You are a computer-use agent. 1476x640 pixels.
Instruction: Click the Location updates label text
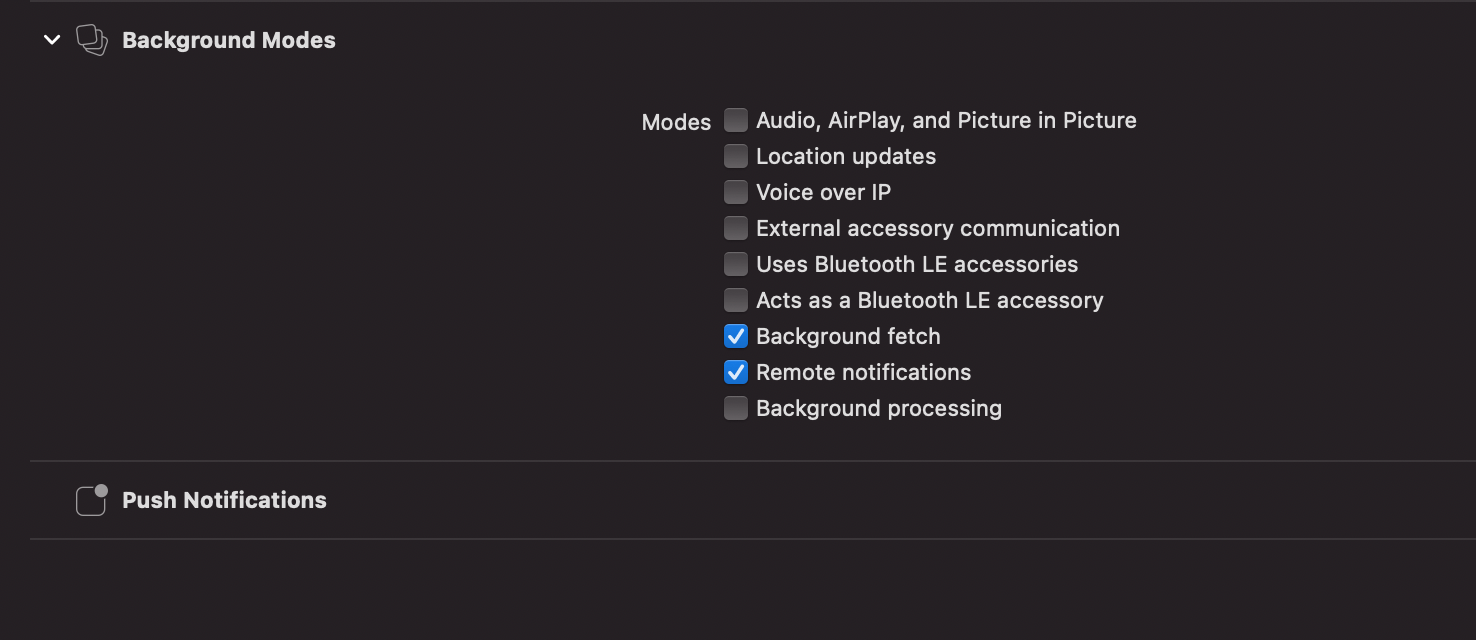[x=846, y=156]
